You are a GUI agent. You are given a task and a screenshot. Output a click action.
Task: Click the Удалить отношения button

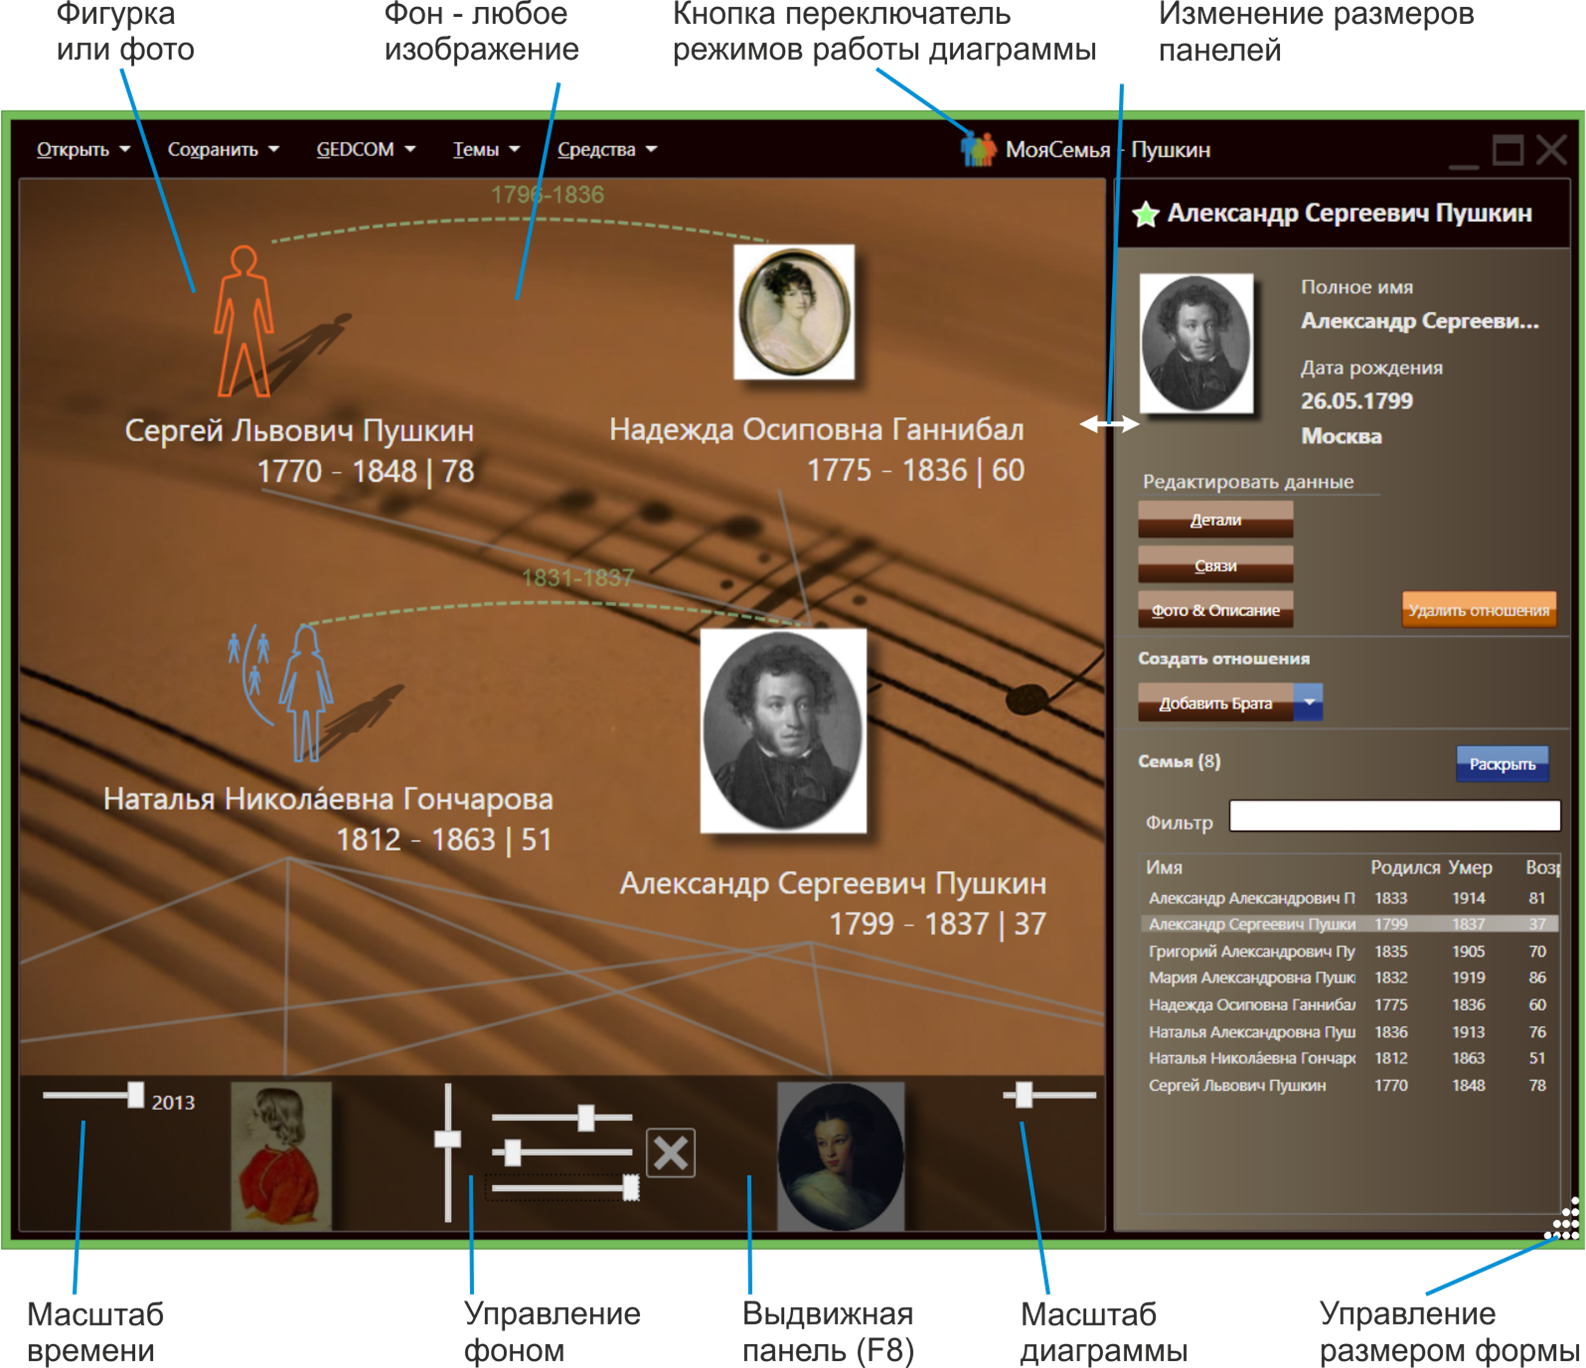point(1479,609)
